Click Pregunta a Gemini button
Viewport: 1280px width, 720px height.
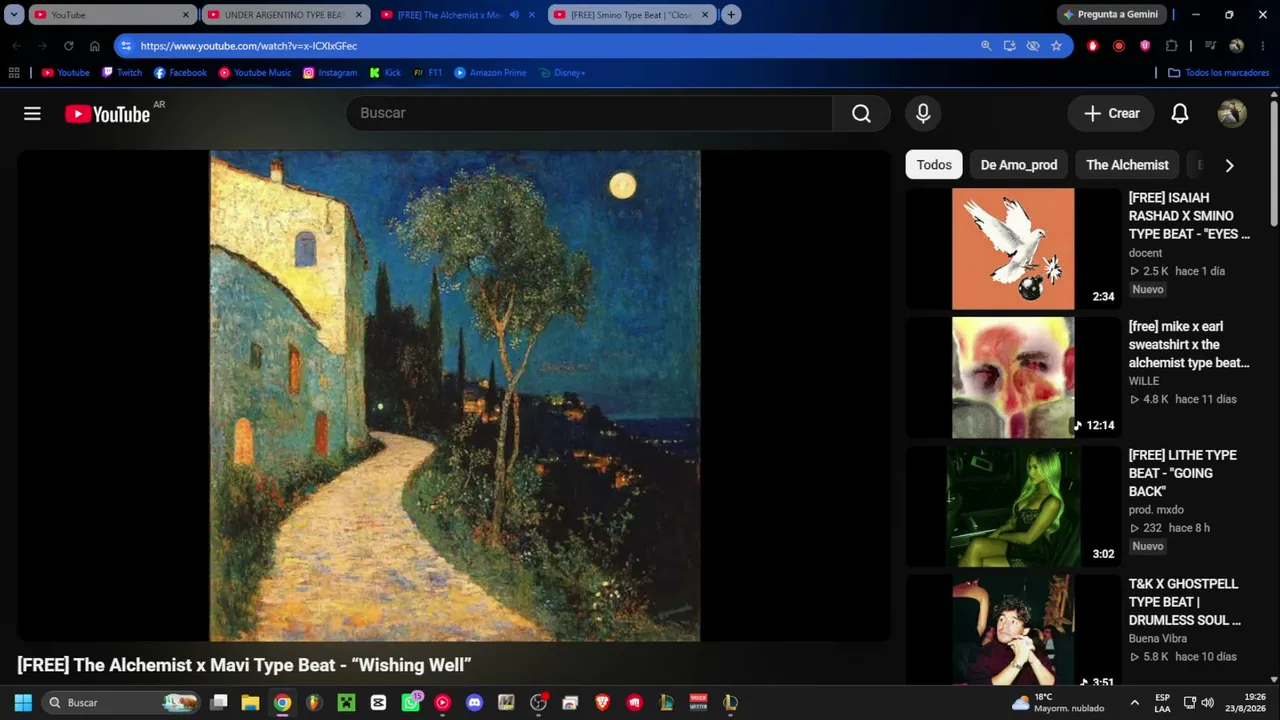tap(1111, 15)
